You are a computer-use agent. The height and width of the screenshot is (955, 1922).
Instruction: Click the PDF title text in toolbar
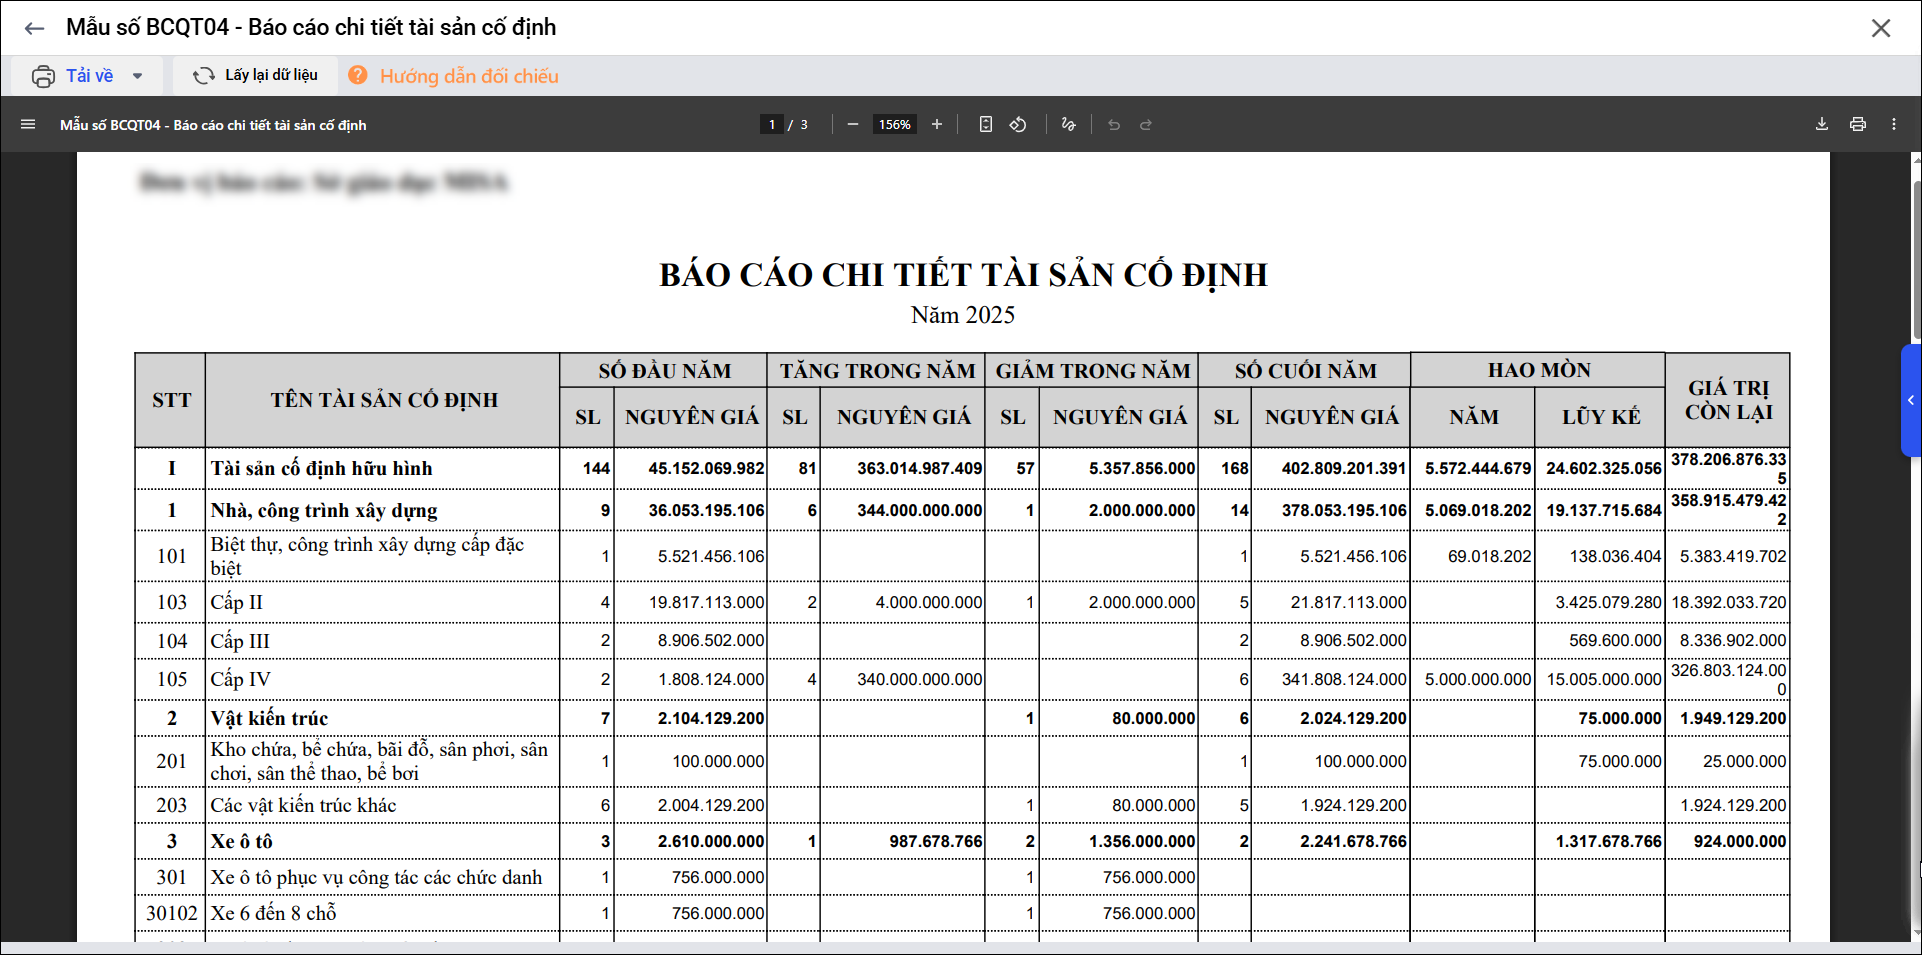coord(213,125)
